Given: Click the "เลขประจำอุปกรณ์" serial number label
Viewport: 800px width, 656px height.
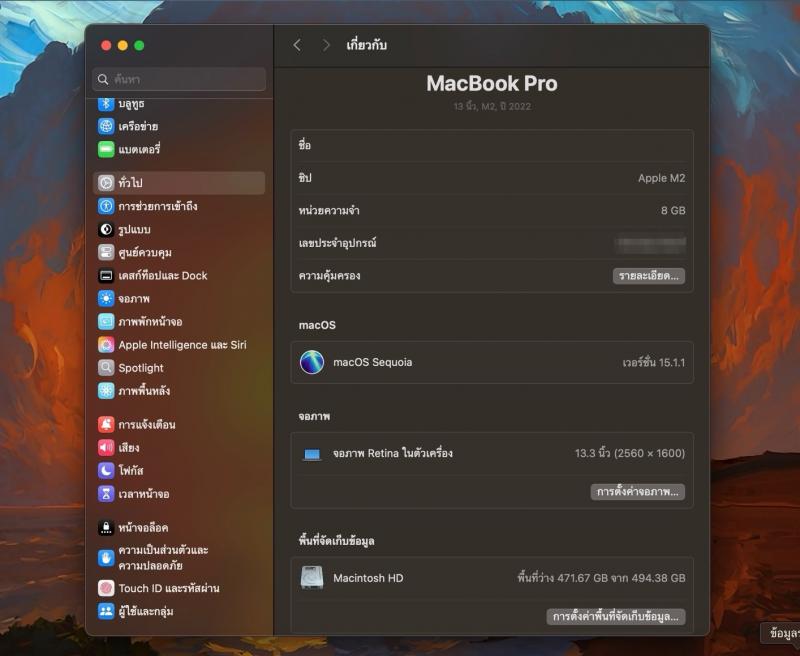Looking at the screenshot, I should [x=338, y=243].
